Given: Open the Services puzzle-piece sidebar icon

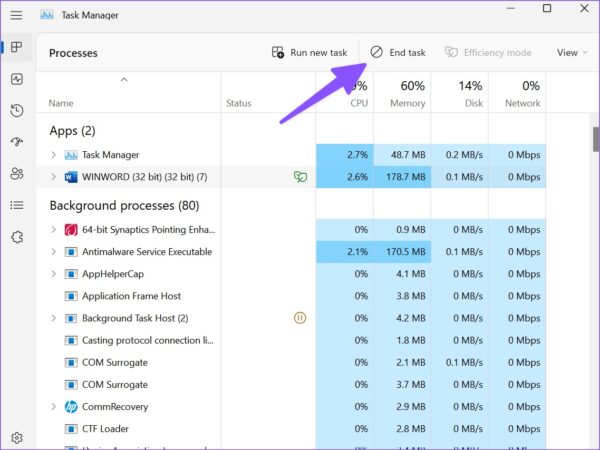Looking at the screenshot, I should point(17,237).
